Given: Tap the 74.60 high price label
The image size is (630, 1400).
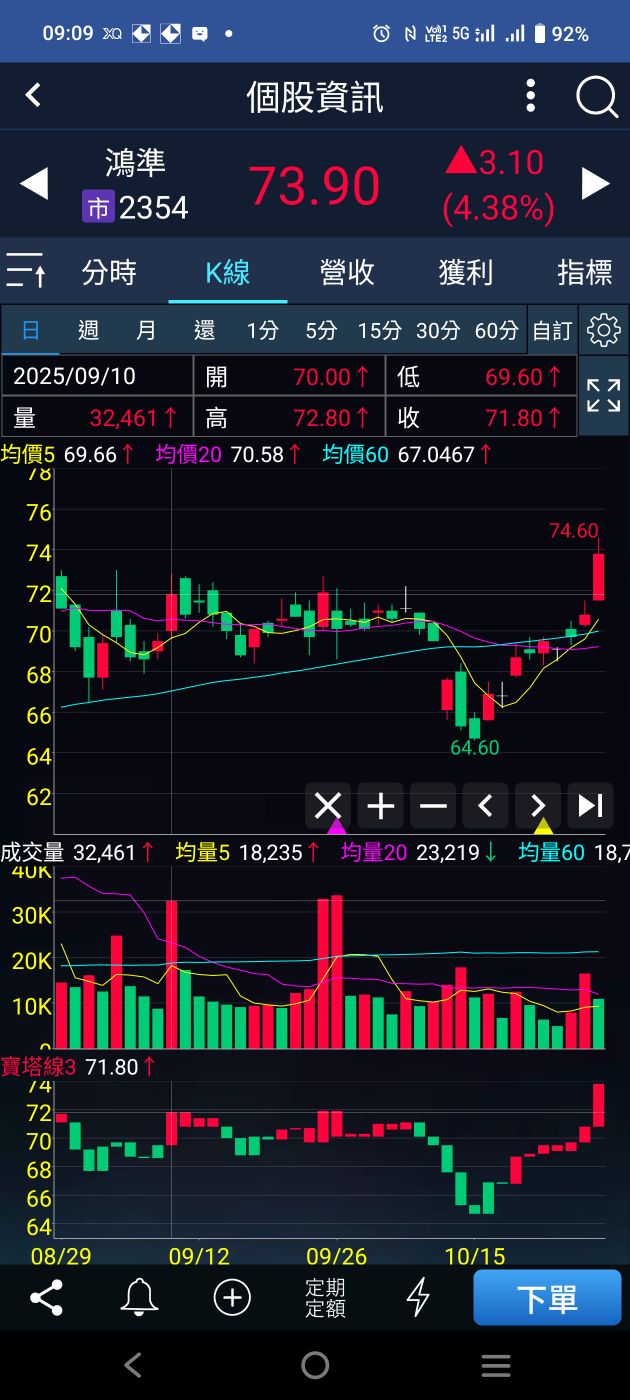Looking at the screenshot, I should (x=574, y=531).
